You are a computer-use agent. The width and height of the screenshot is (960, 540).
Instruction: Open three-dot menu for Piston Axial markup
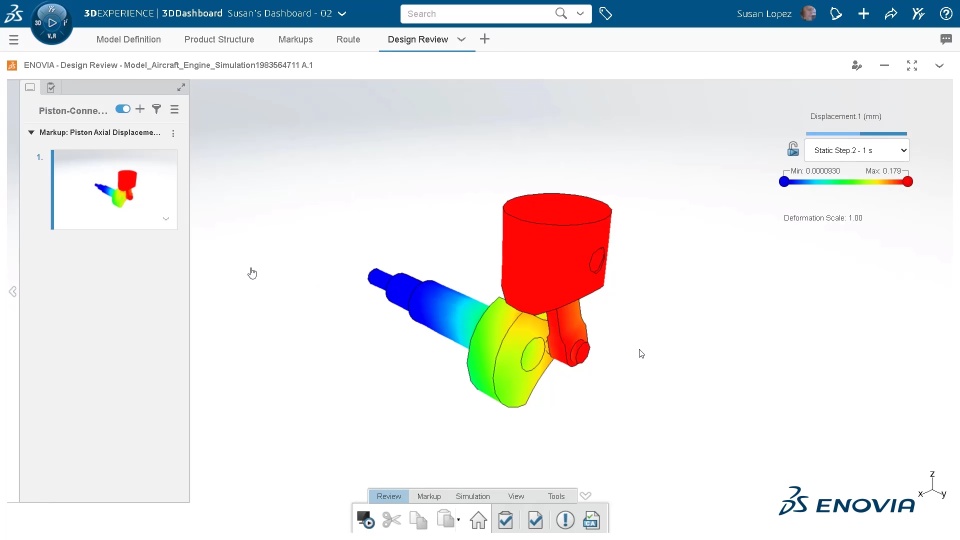tap(173, 133)
